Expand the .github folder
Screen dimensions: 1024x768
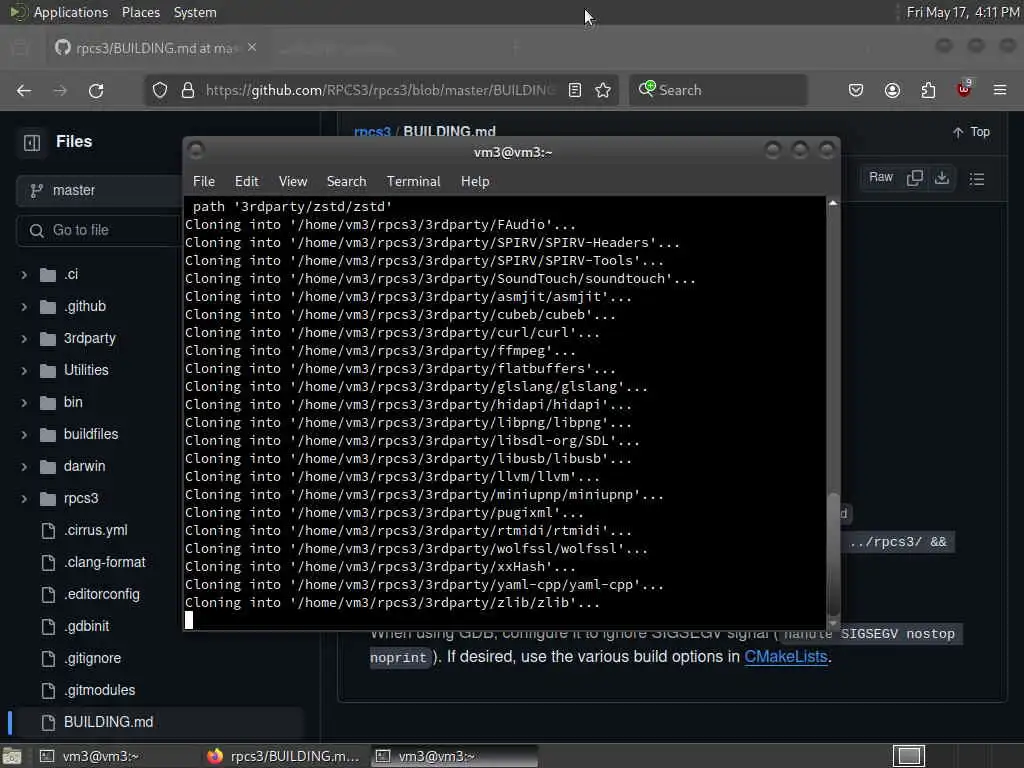[24, 307]
